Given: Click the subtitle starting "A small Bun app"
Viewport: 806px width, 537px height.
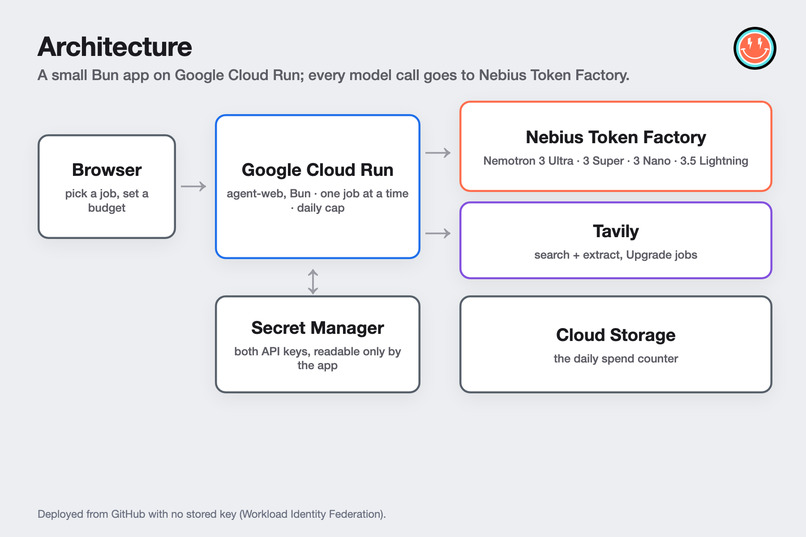Looking at the screenshot, I should [x=333, y=76].
